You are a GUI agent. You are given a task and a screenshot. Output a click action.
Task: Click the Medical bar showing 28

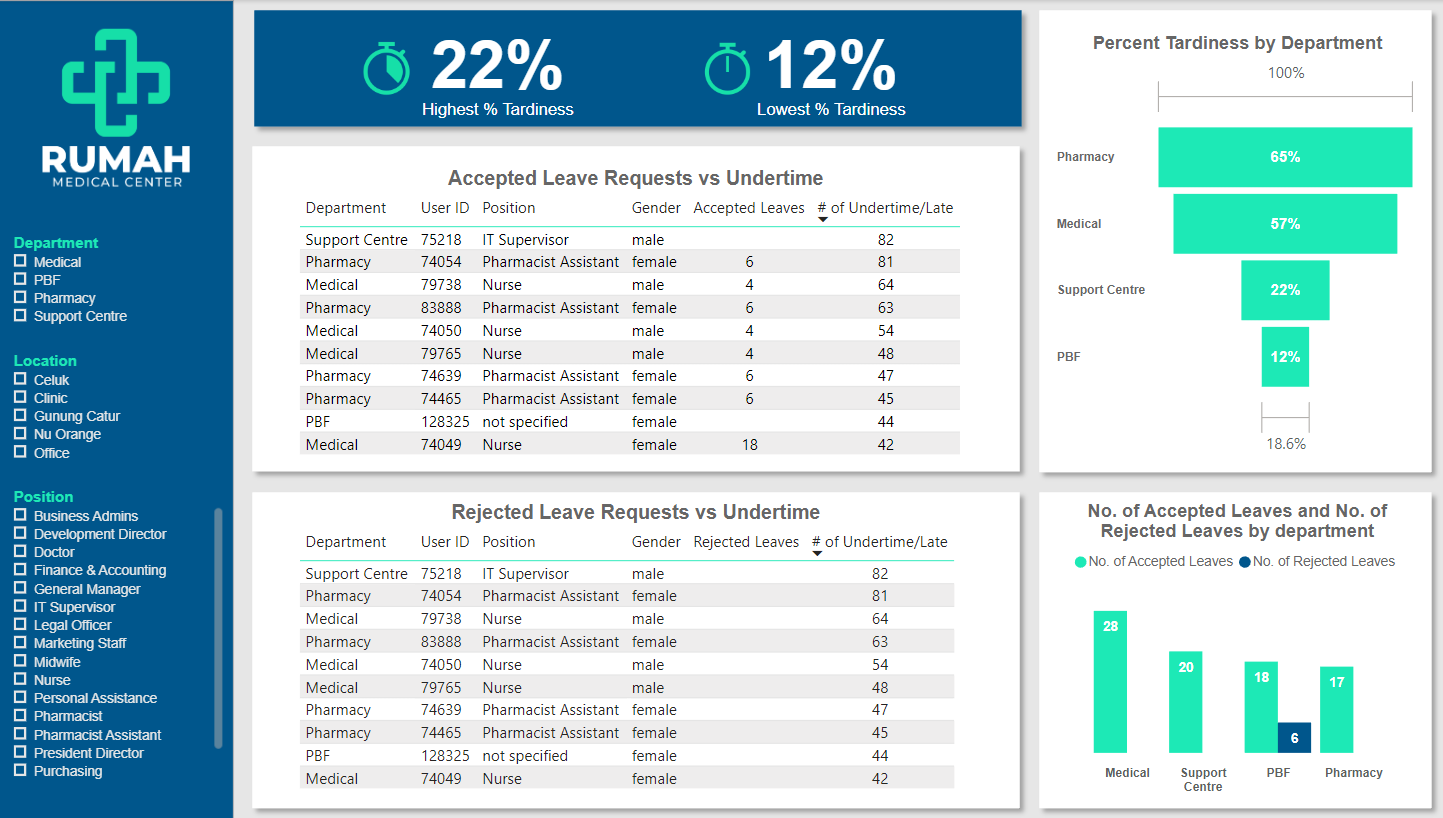(x=1110, y=682)
